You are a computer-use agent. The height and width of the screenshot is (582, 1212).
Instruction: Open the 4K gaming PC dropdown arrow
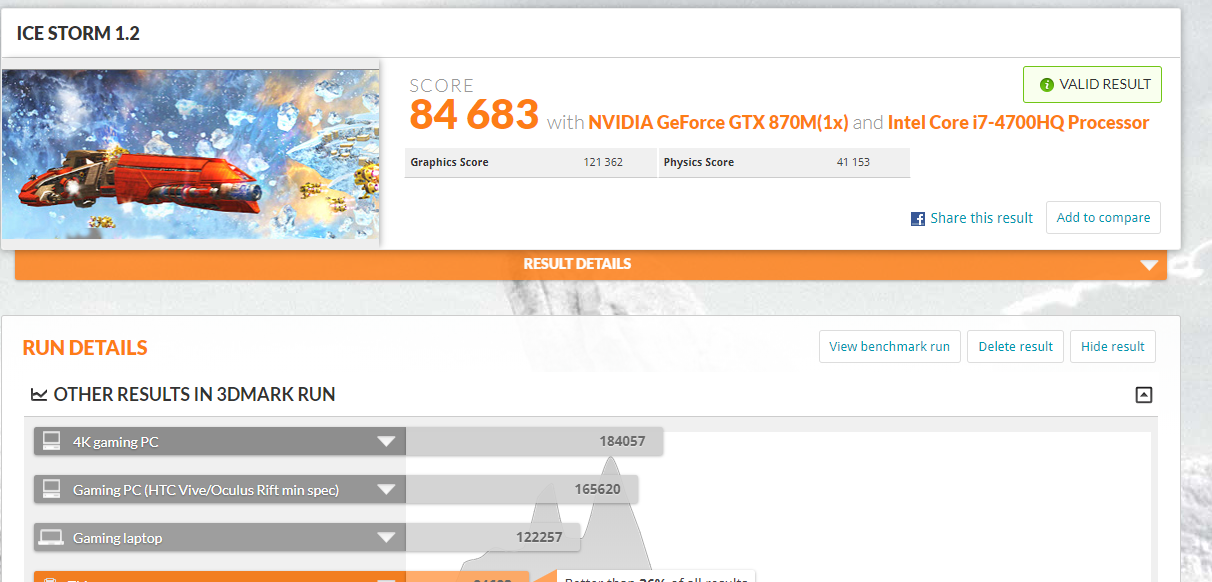[386, 442]
